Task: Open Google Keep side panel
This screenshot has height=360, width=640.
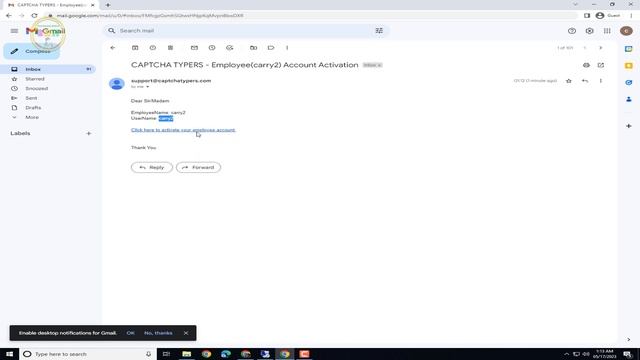Action: point(629,66)
